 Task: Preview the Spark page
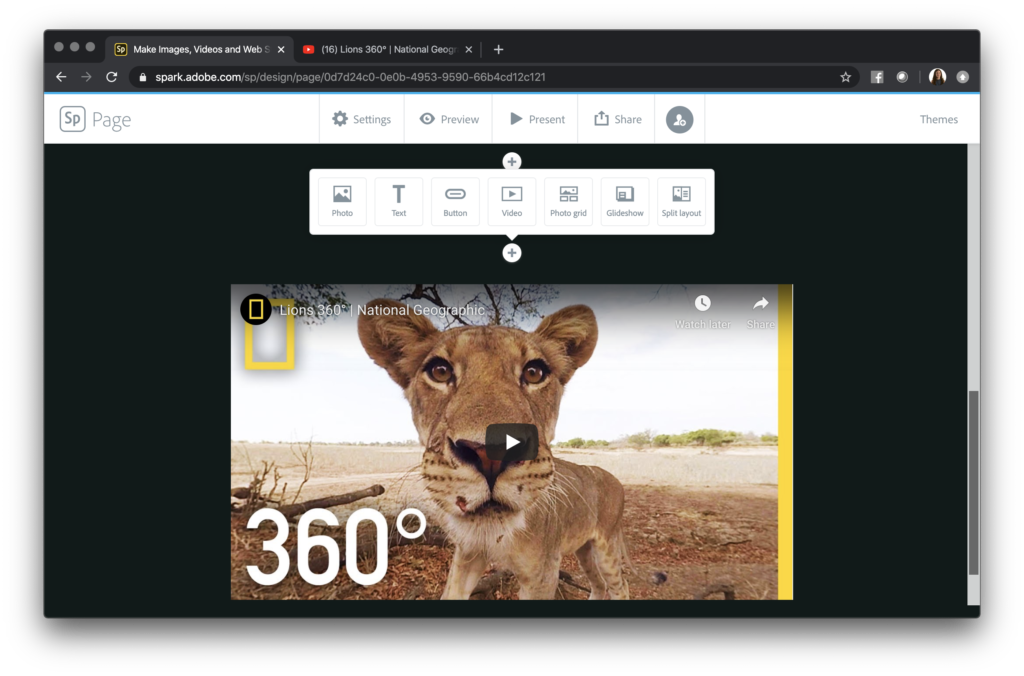coord(448,119)
